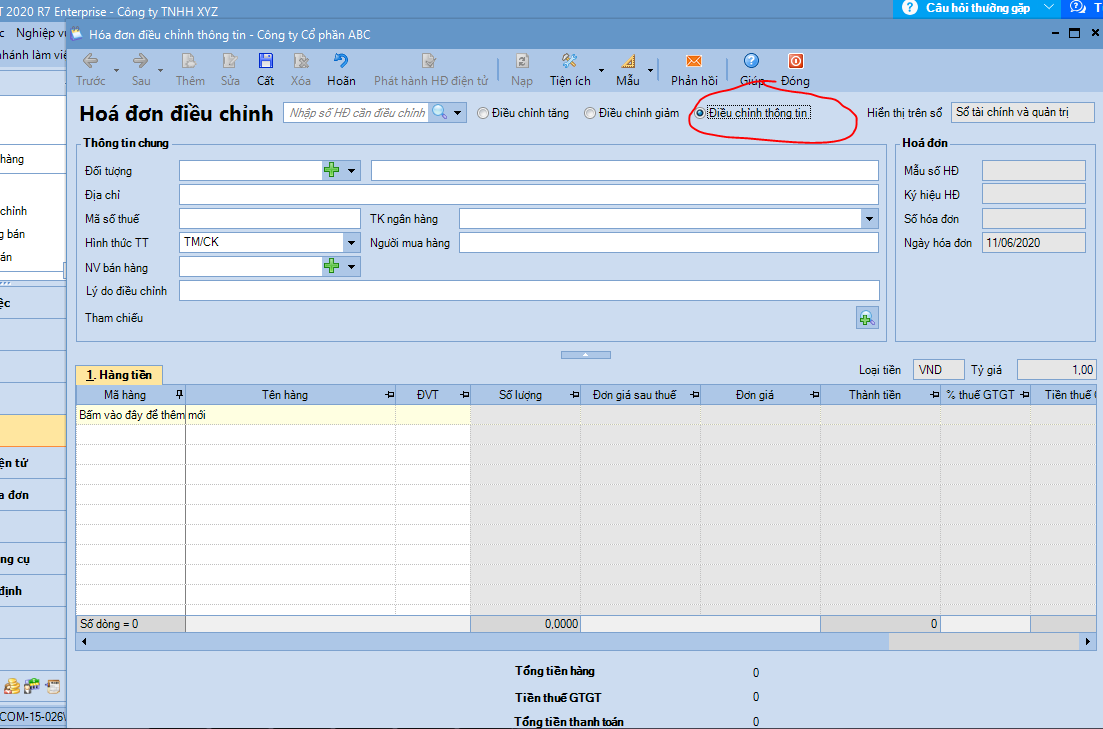Image resolution: width=1103 pixels, height=729 pixels.
Task: Click the Tham chiếu add reference icon
Action: 867,318
